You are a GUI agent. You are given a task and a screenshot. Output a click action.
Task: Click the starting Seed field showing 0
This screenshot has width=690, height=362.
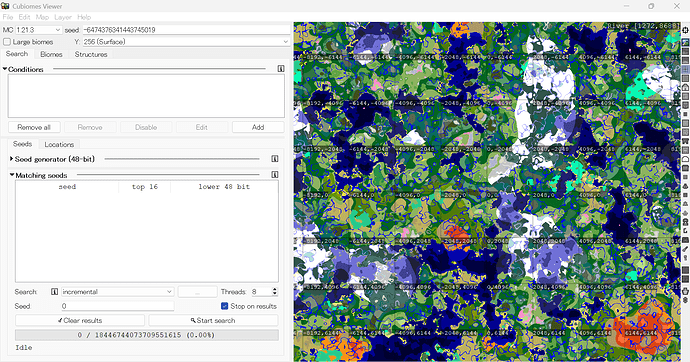[117, 306]
